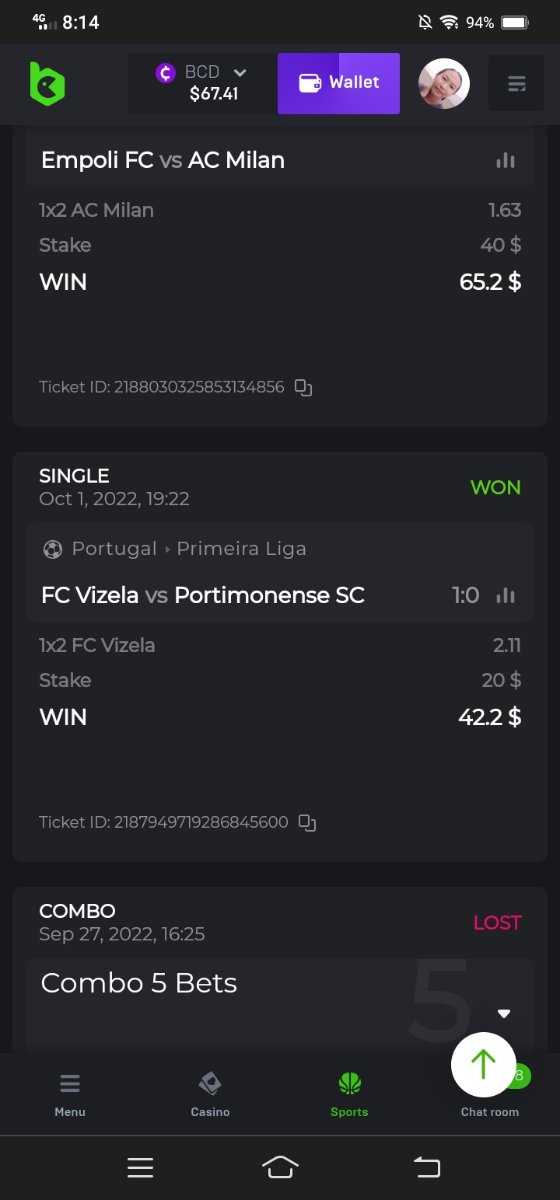Open Empoli FC vs AC Milan match
This screenshot has height=1200, width=560.
163,160
